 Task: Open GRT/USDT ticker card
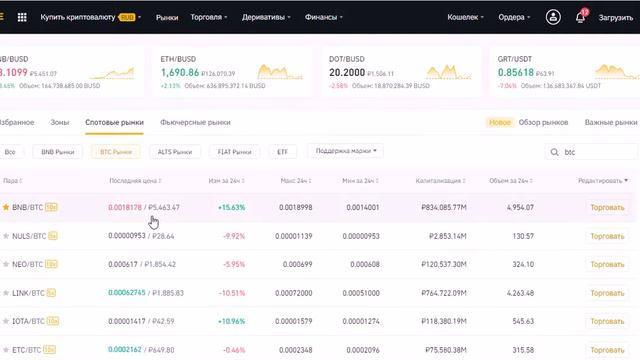(565, 72)
